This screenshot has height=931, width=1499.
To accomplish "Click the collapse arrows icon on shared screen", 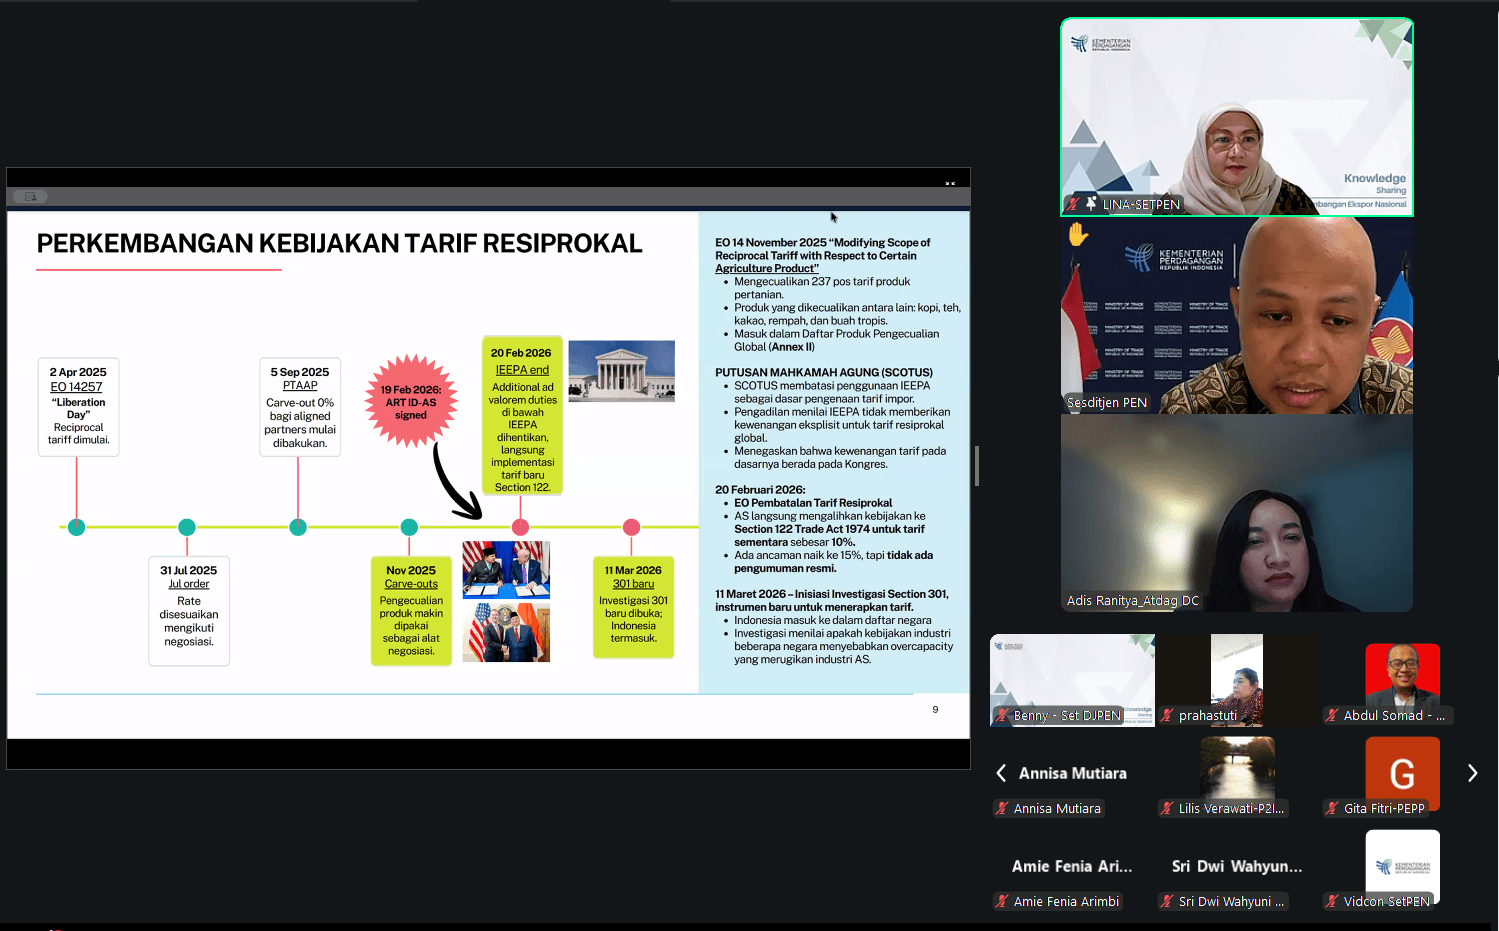I will [950, 184].
